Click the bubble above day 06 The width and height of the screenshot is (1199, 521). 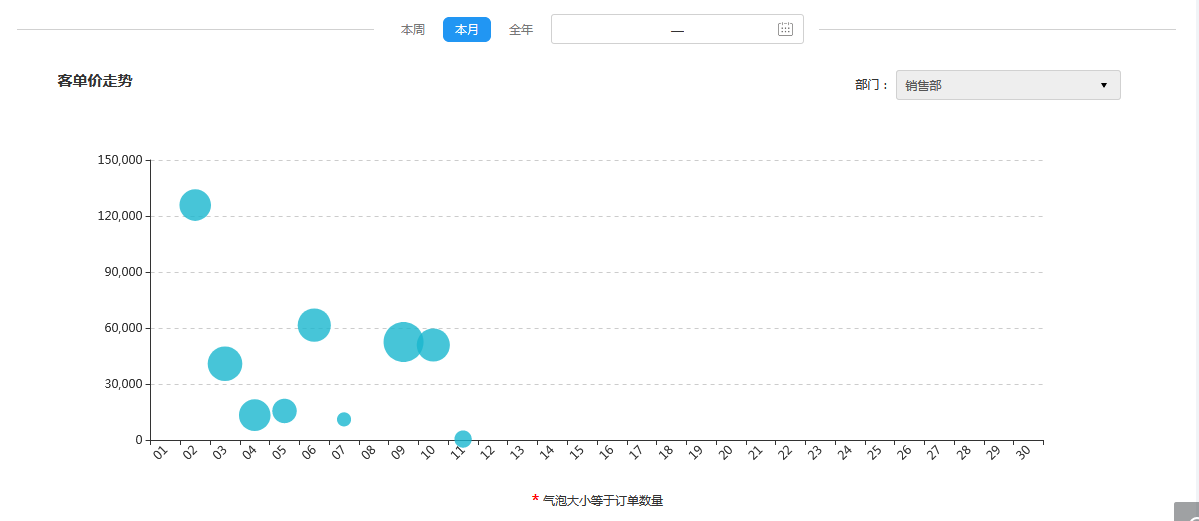314,325
